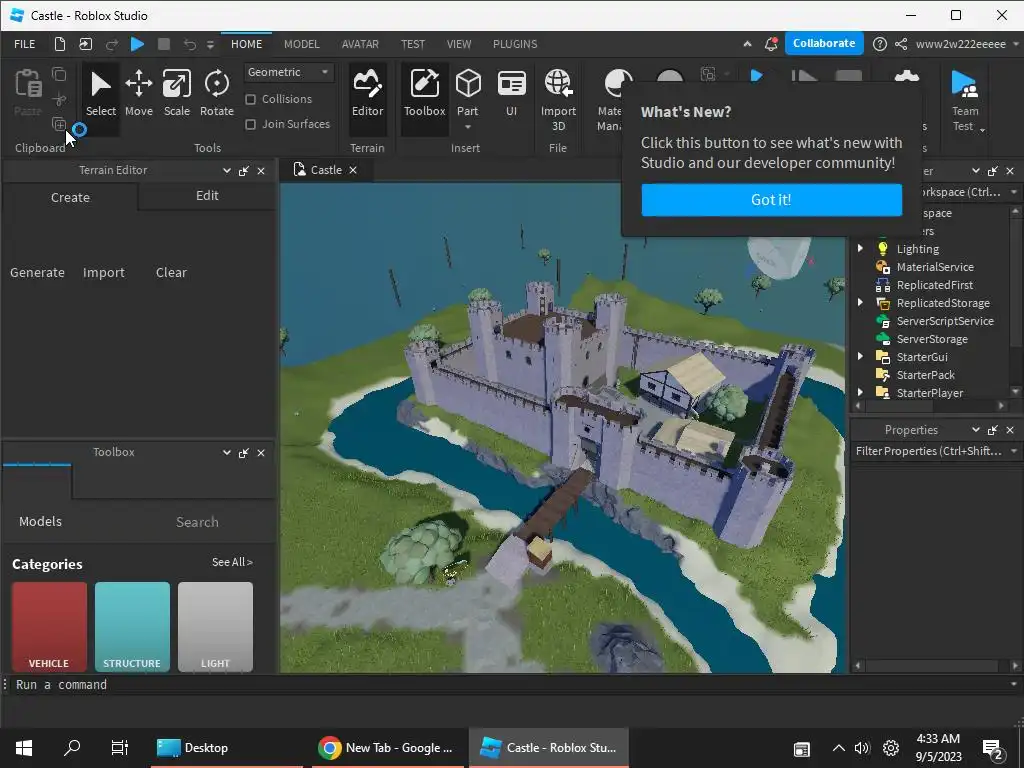Click Generate in Terrain Editor
The height and width of the screenshot is (768, 1024).
click(x=37, y=272)
